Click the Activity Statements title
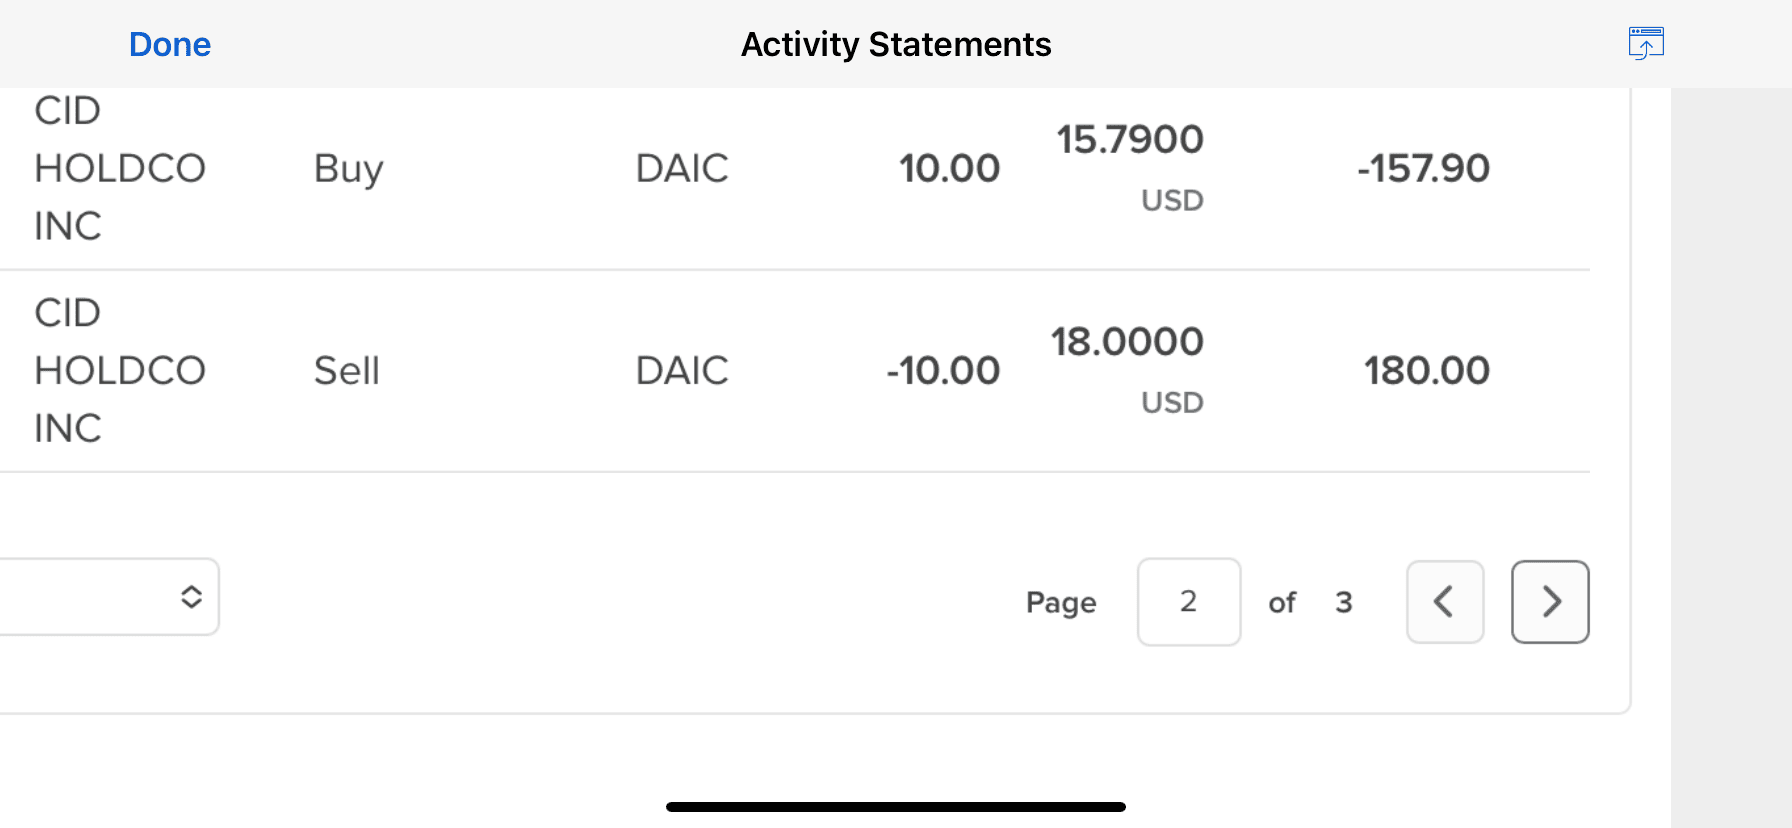The image size is (1792, 828). click(896, 44)
